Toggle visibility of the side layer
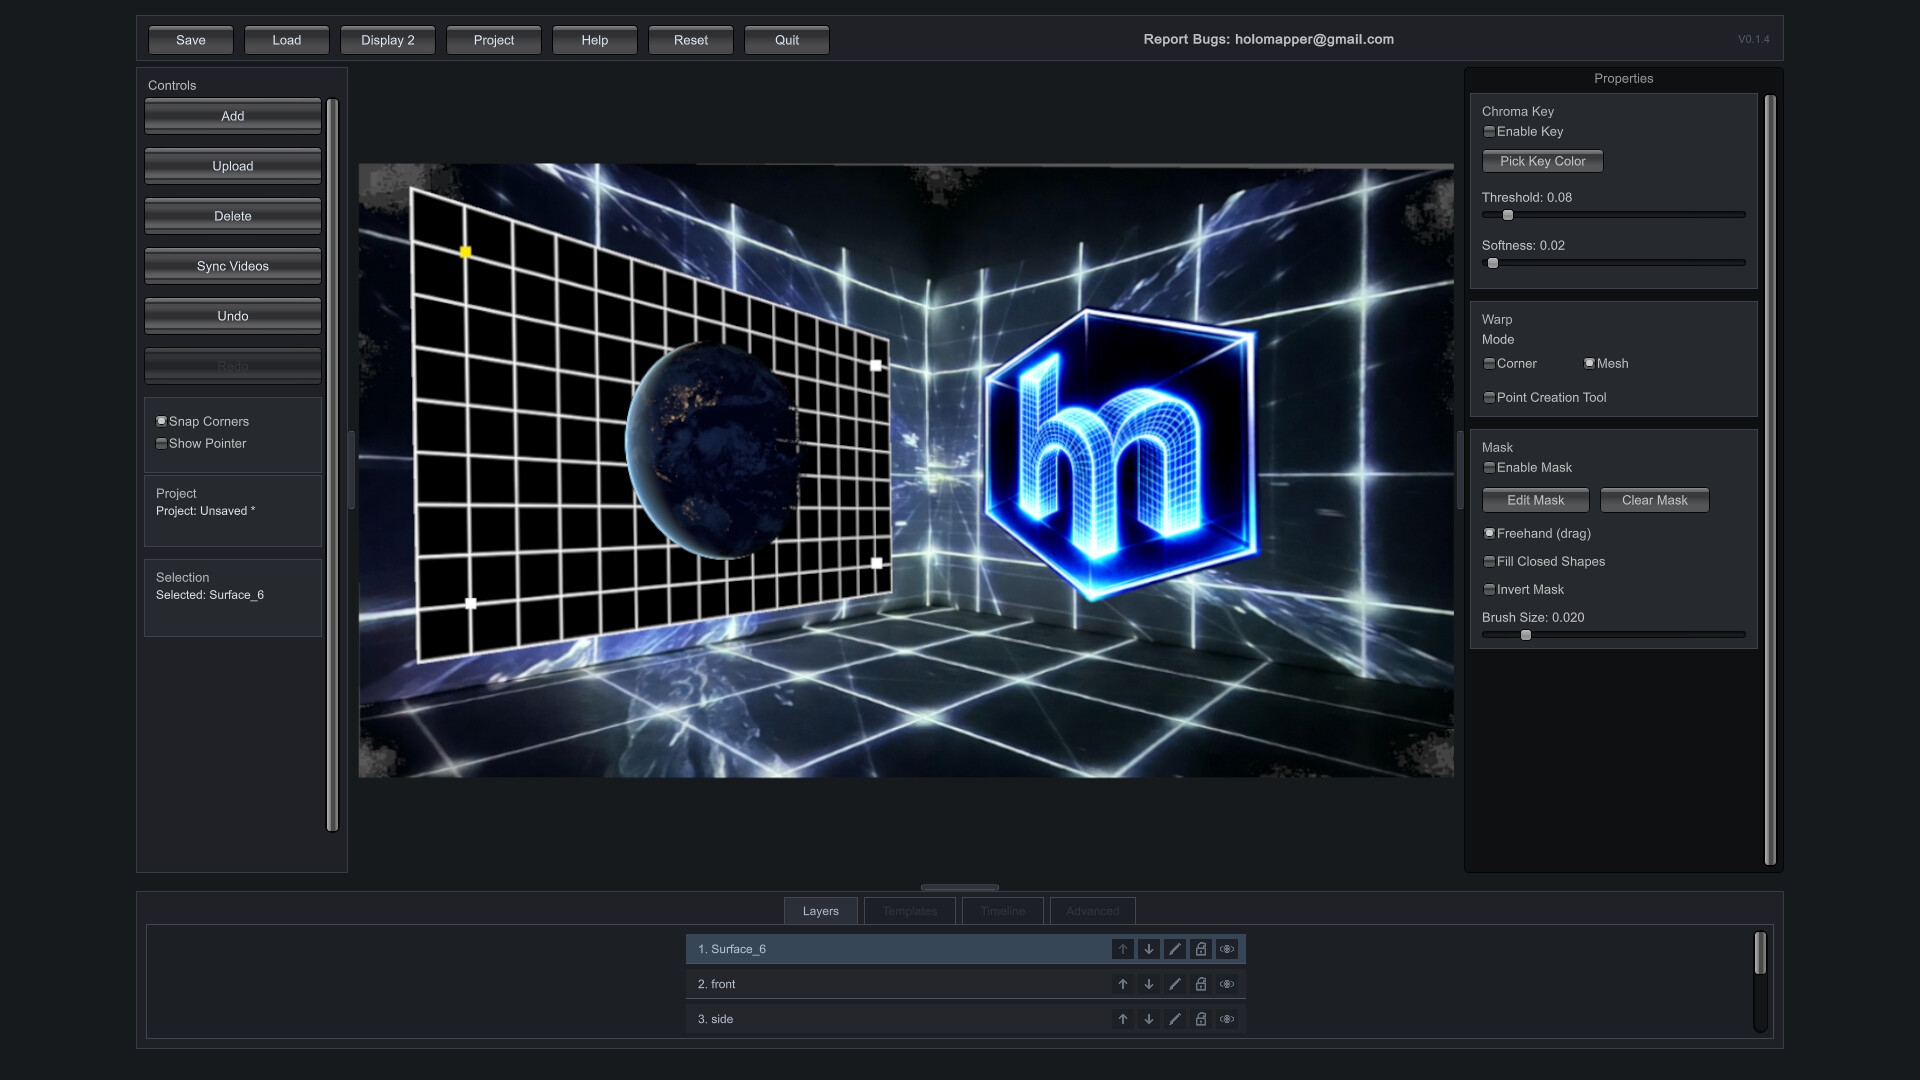The height and width of the screenshot is (1080, 1920). (1227, 1019)
